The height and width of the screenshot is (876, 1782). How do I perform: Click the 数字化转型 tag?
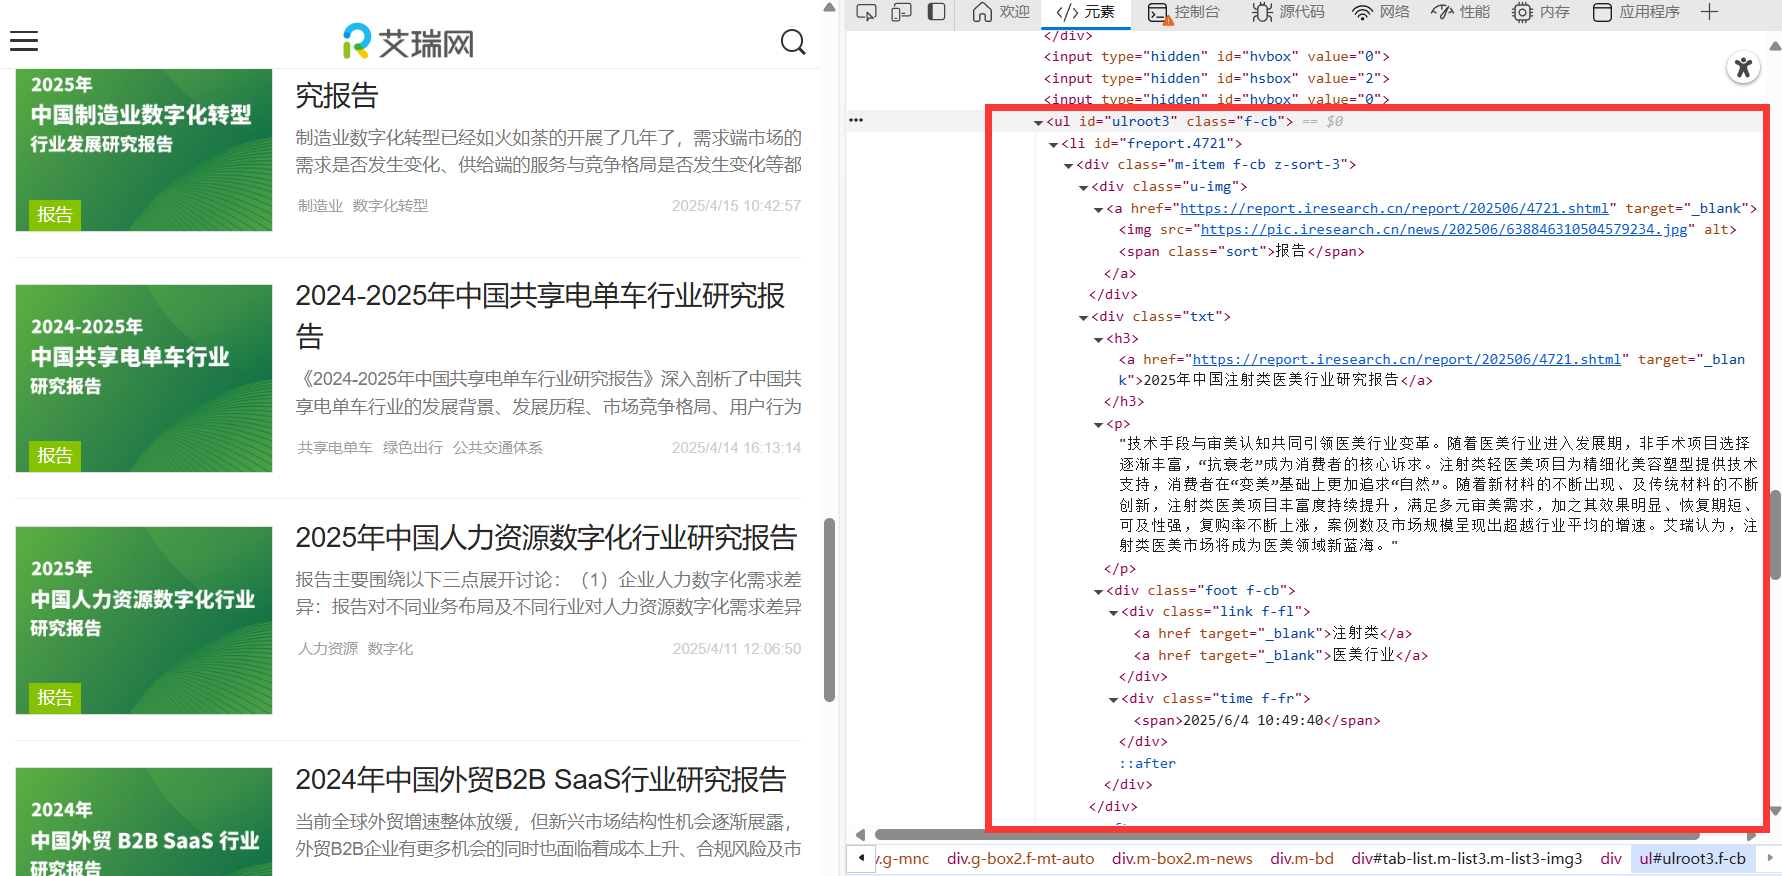coord(390,205)
